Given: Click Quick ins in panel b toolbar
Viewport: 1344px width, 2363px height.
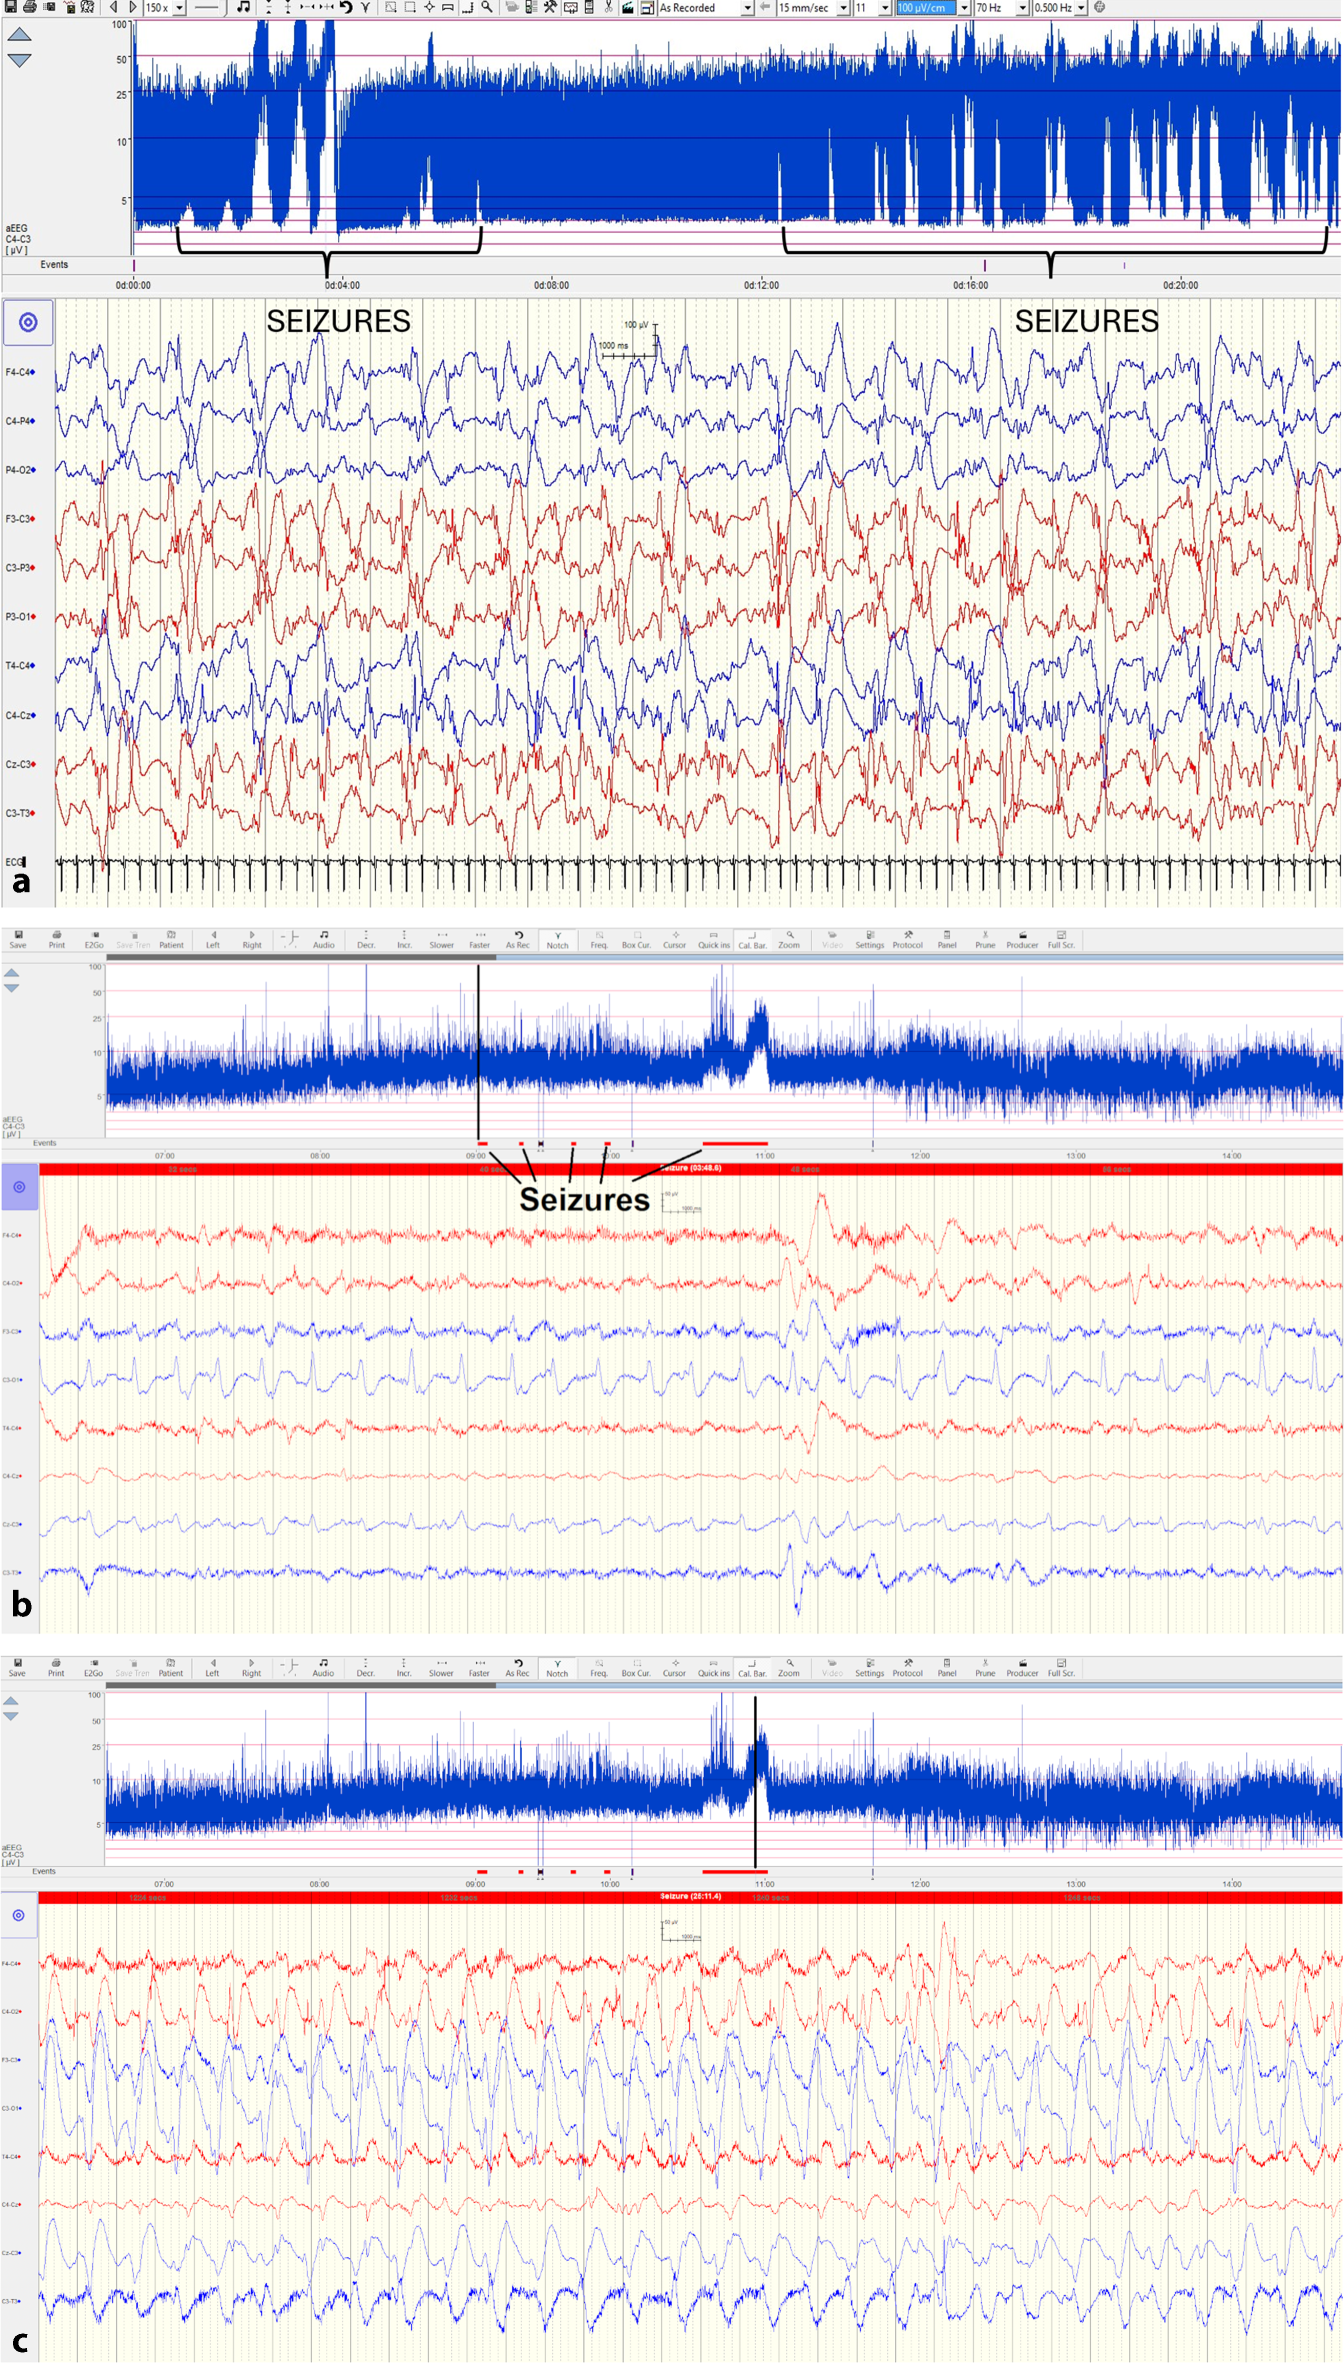Looking at the screenshot, I should point(714,939).
